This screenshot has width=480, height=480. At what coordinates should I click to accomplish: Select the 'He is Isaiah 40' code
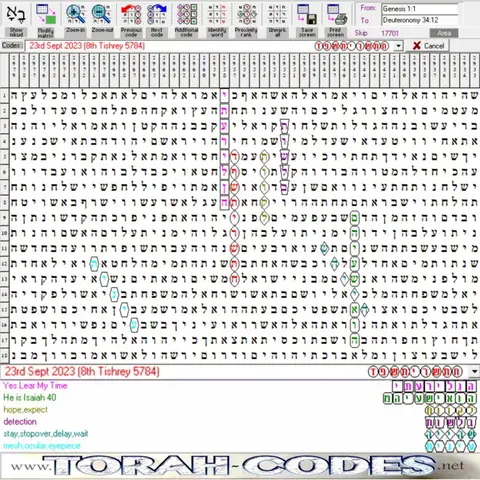click(30, 398)
